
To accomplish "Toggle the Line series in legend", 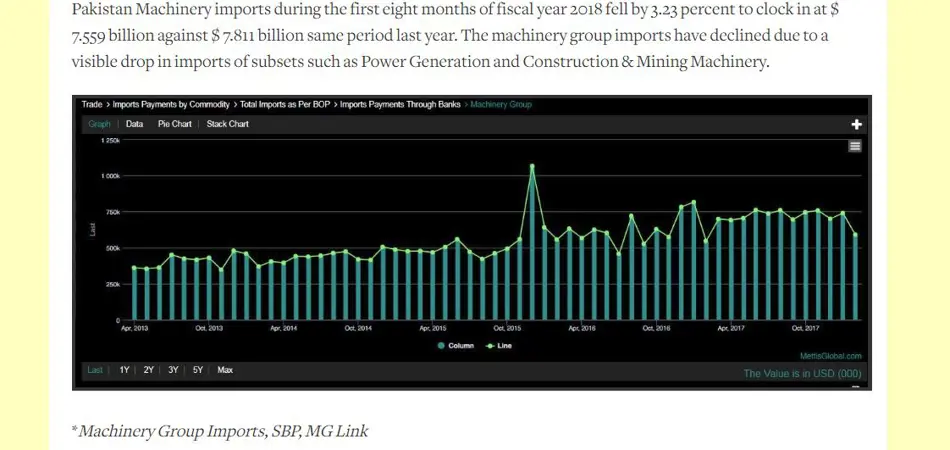I will click(x=498, y=345).
